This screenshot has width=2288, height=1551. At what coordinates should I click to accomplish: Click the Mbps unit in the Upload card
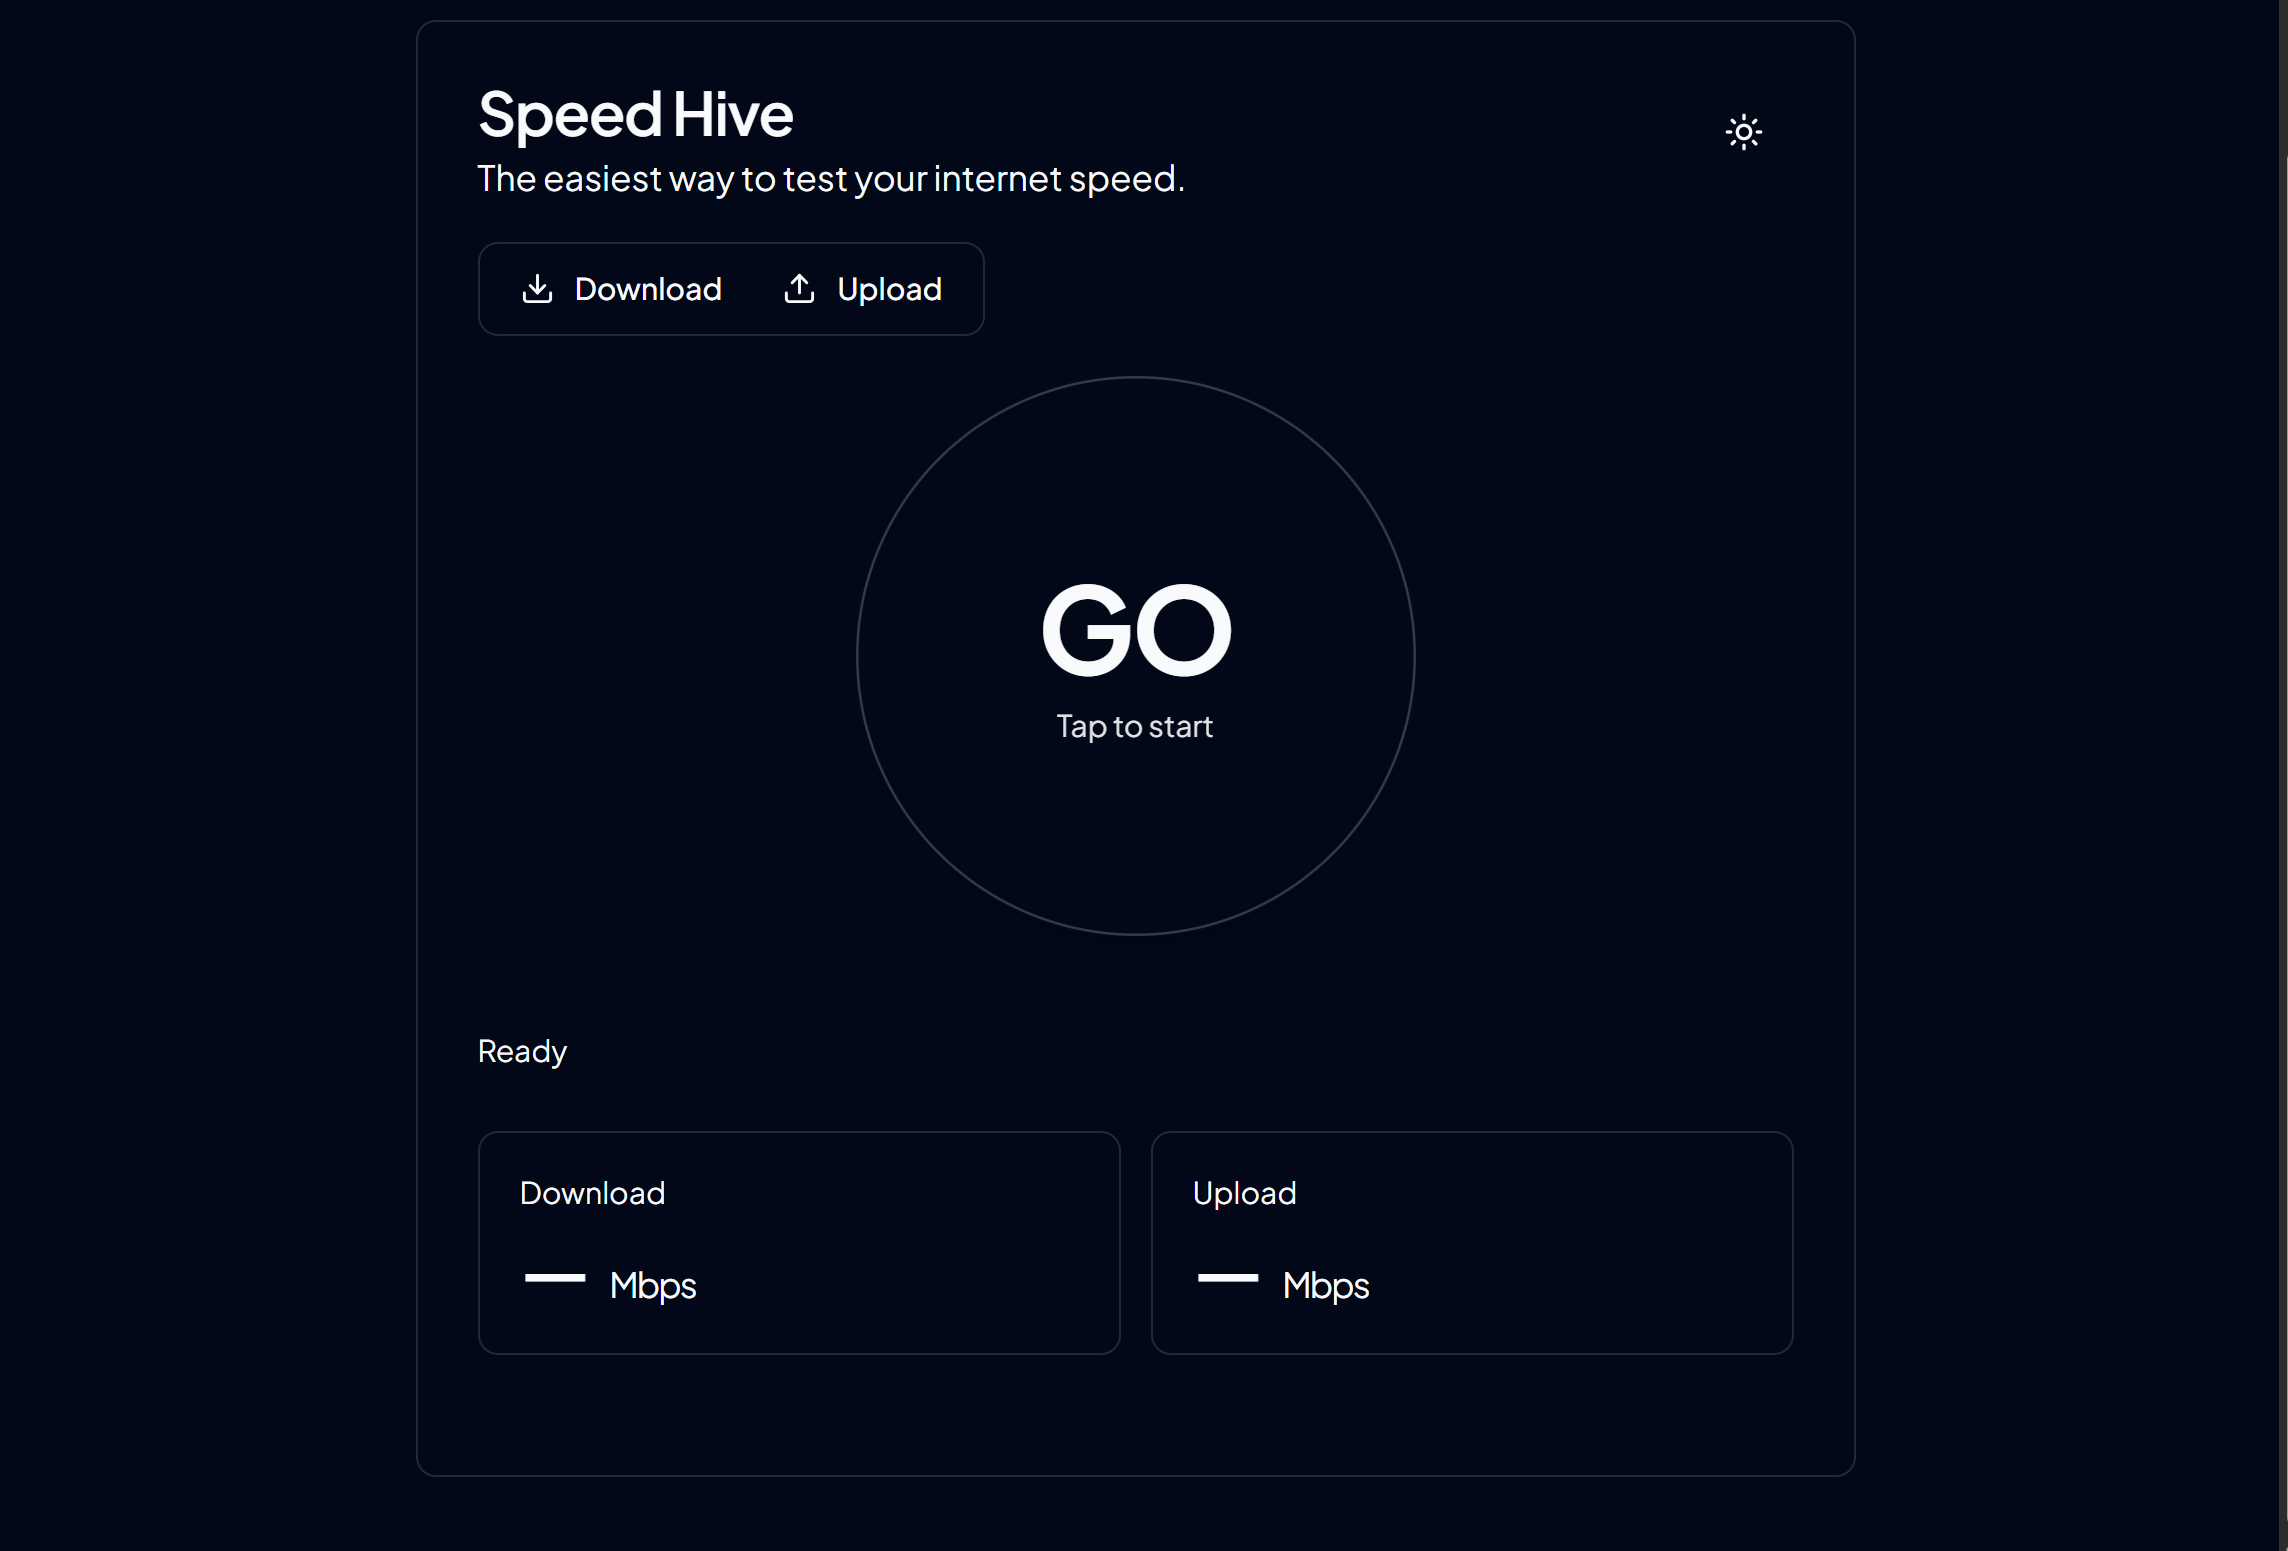pyautogui.click(x=1326, y=1285)
